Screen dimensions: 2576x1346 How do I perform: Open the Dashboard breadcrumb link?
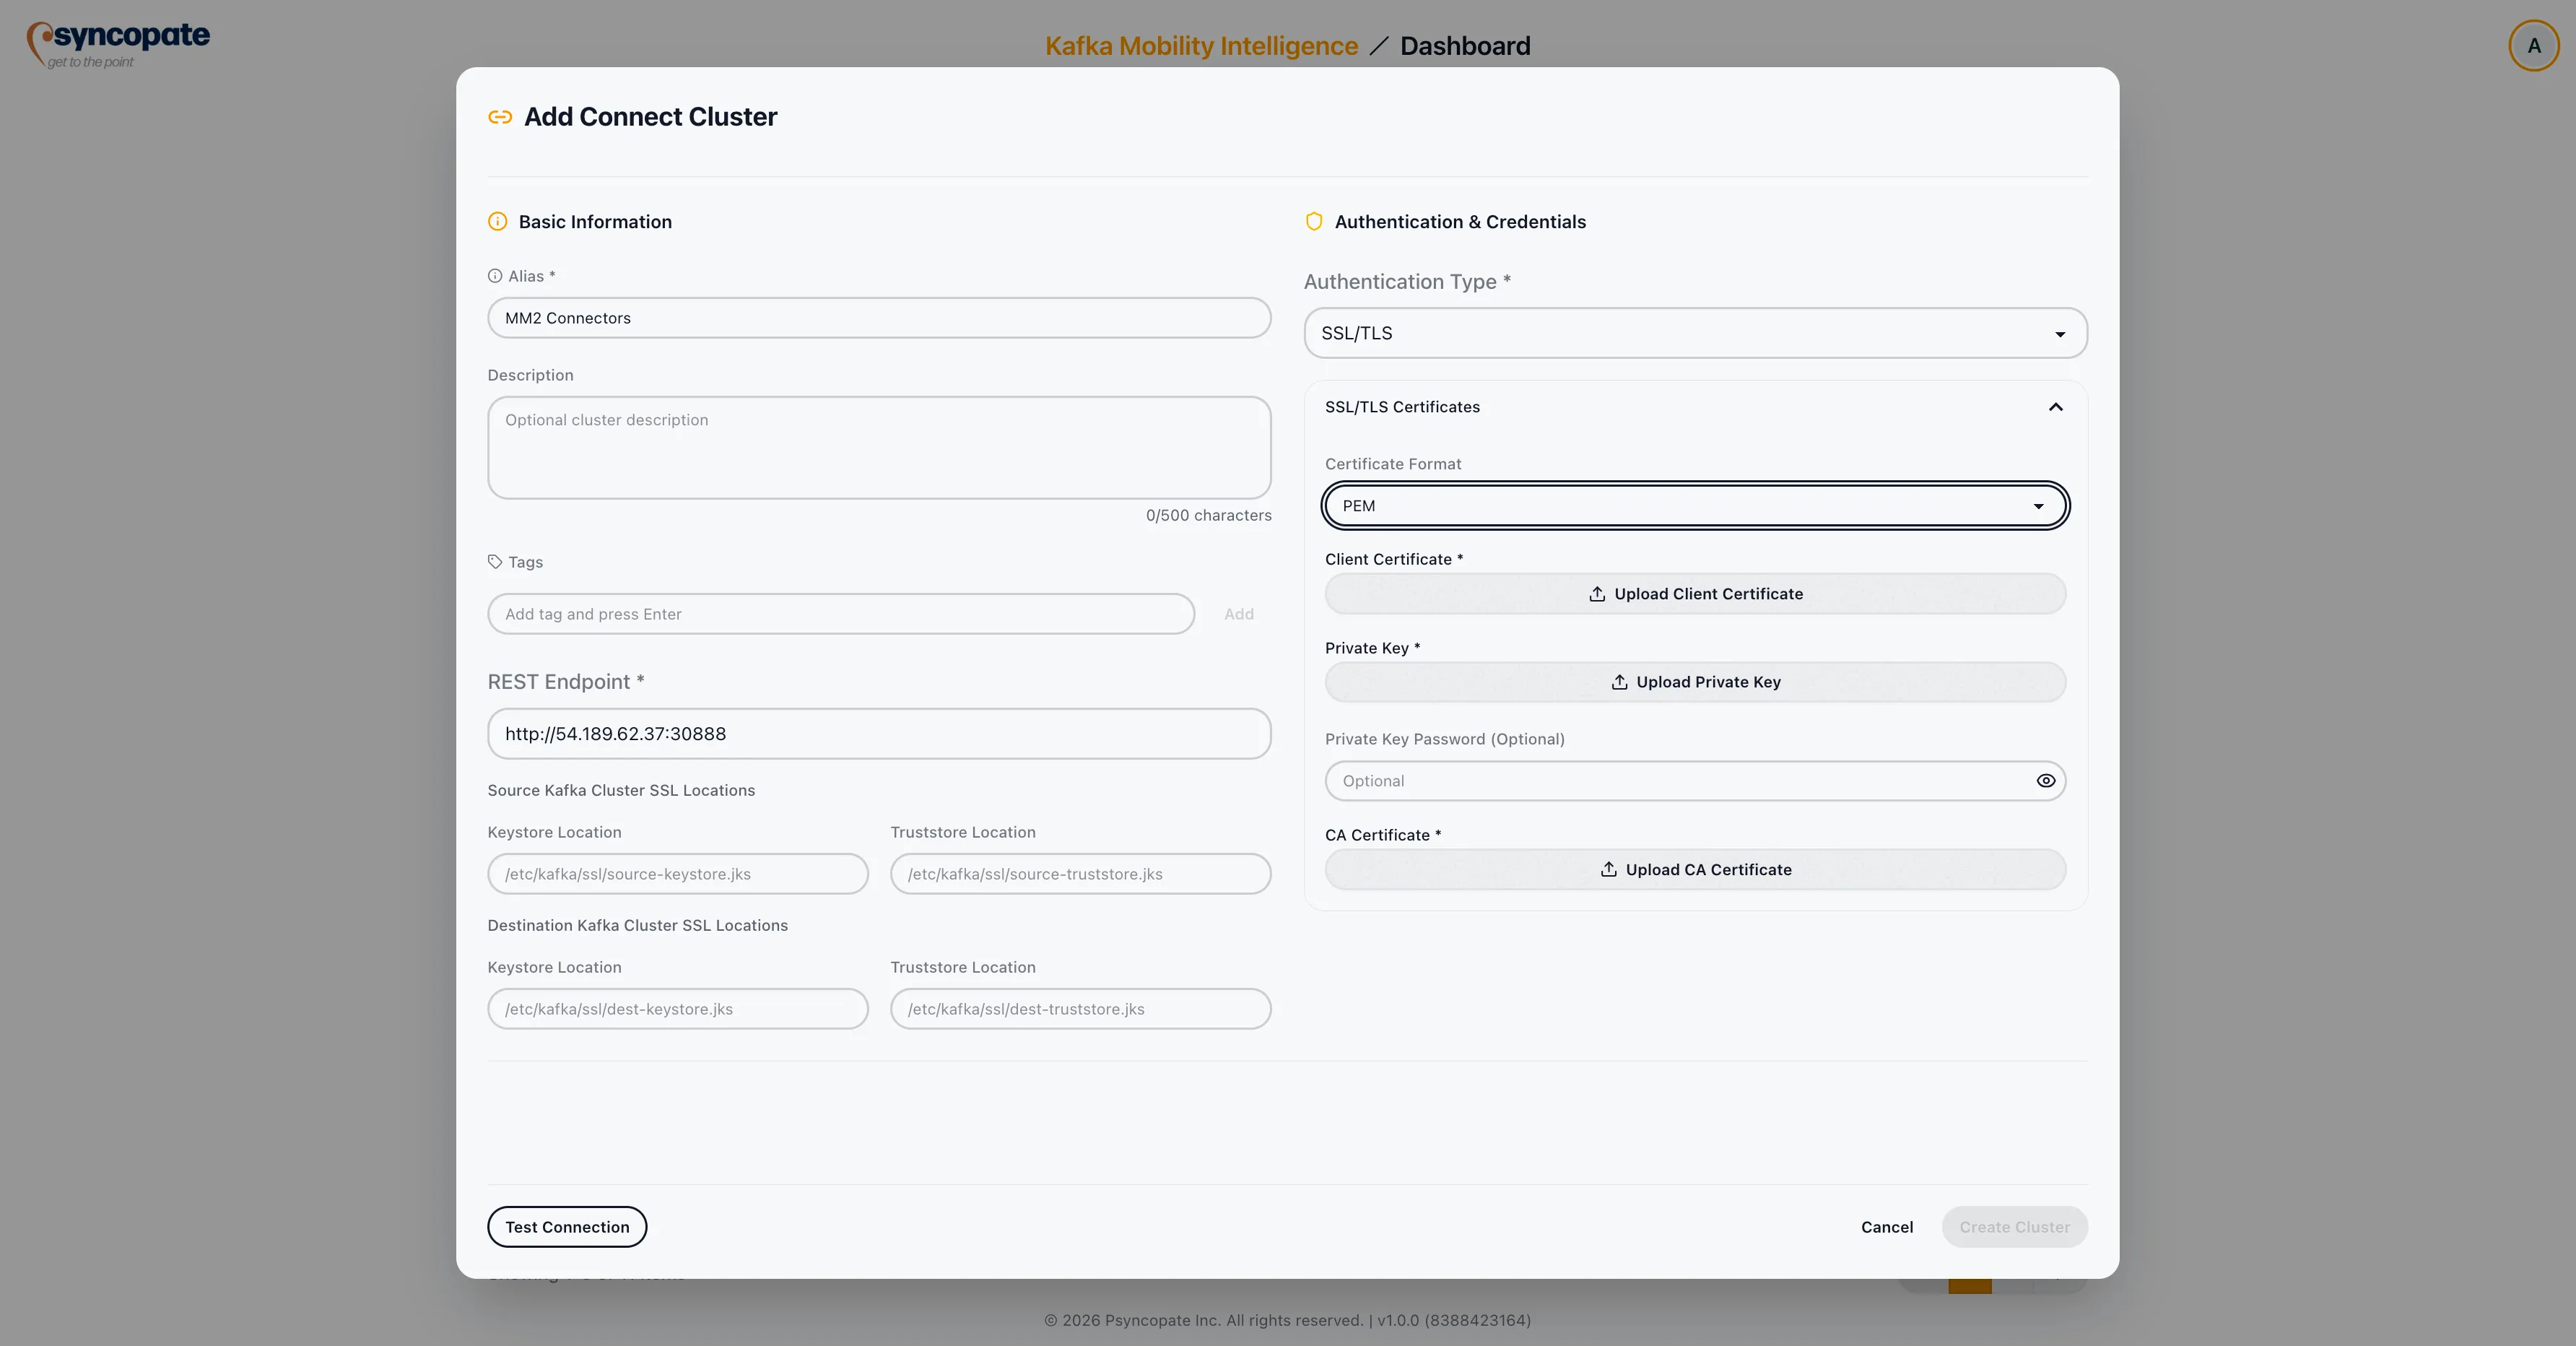pos(1465,45)
